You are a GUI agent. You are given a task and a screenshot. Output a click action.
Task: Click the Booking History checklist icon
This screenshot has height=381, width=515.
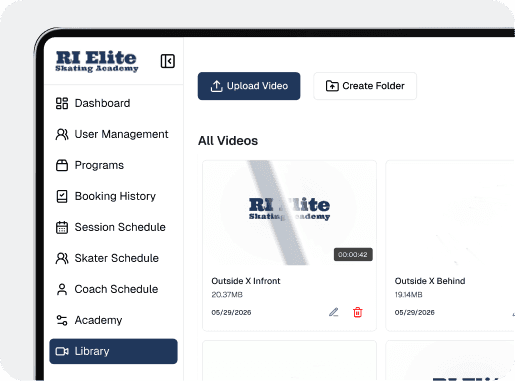62,196
